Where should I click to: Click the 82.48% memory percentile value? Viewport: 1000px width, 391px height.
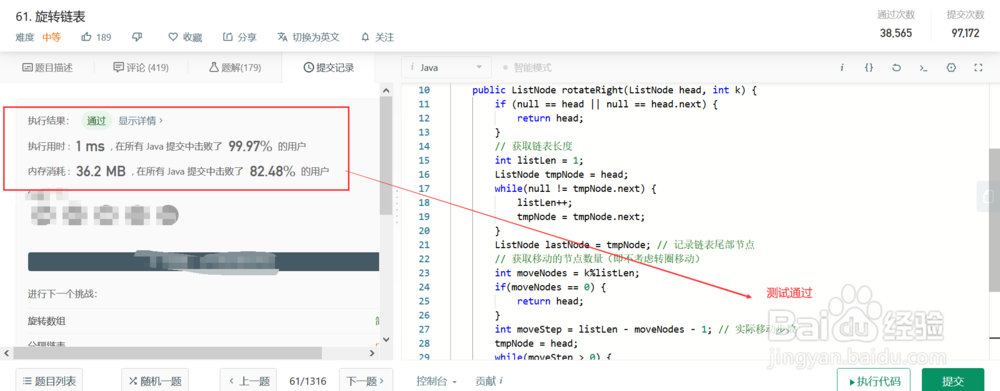pos(272,171)
